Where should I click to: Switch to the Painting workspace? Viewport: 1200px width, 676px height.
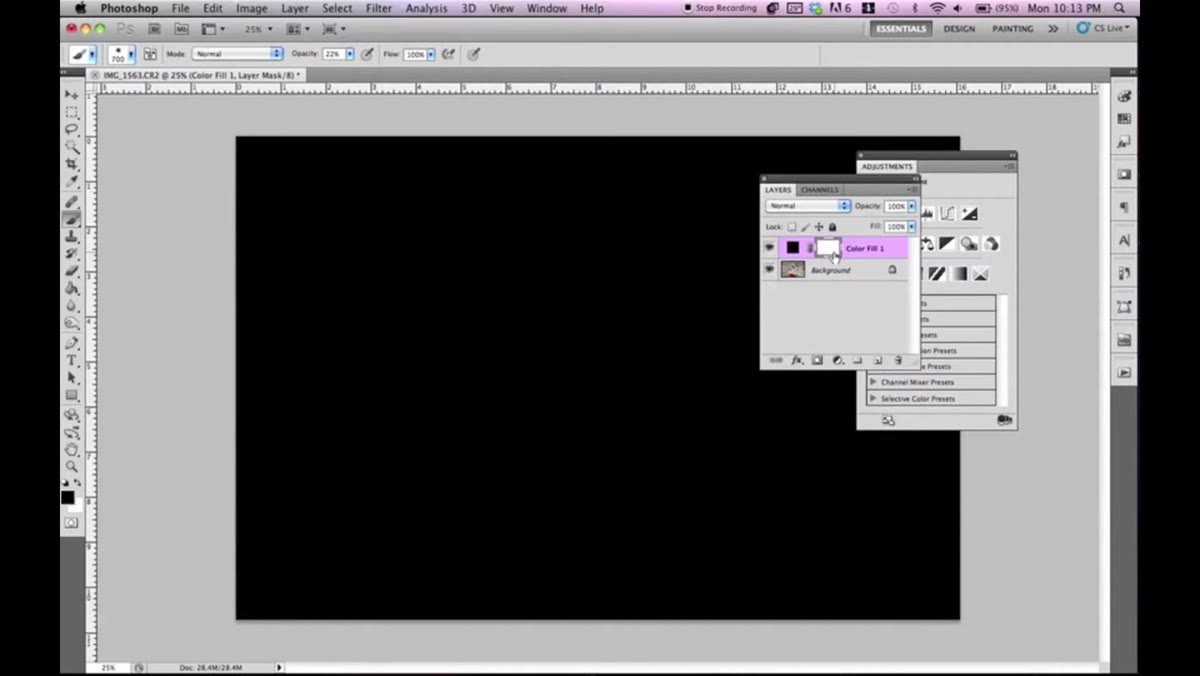(1013, 29)
